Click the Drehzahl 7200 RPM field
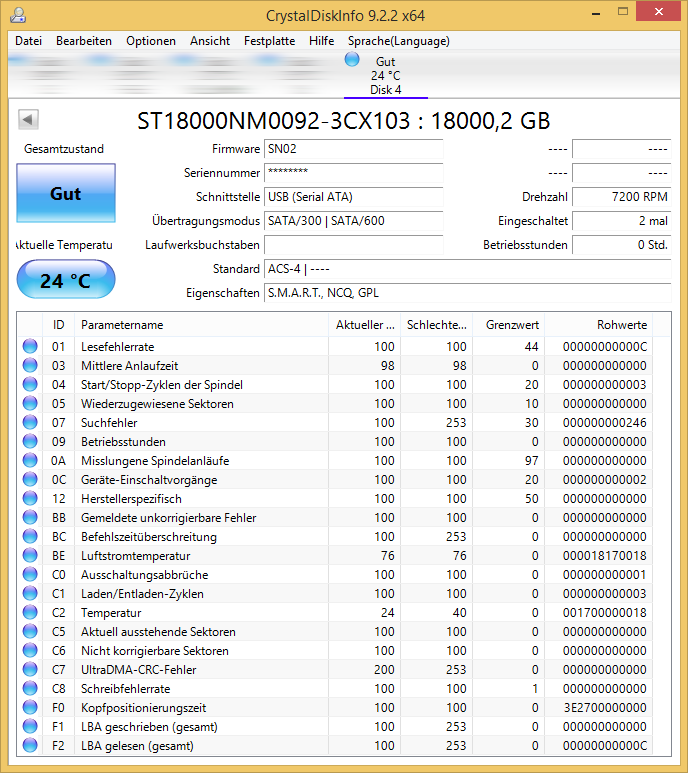 click(x=621, y=197)
